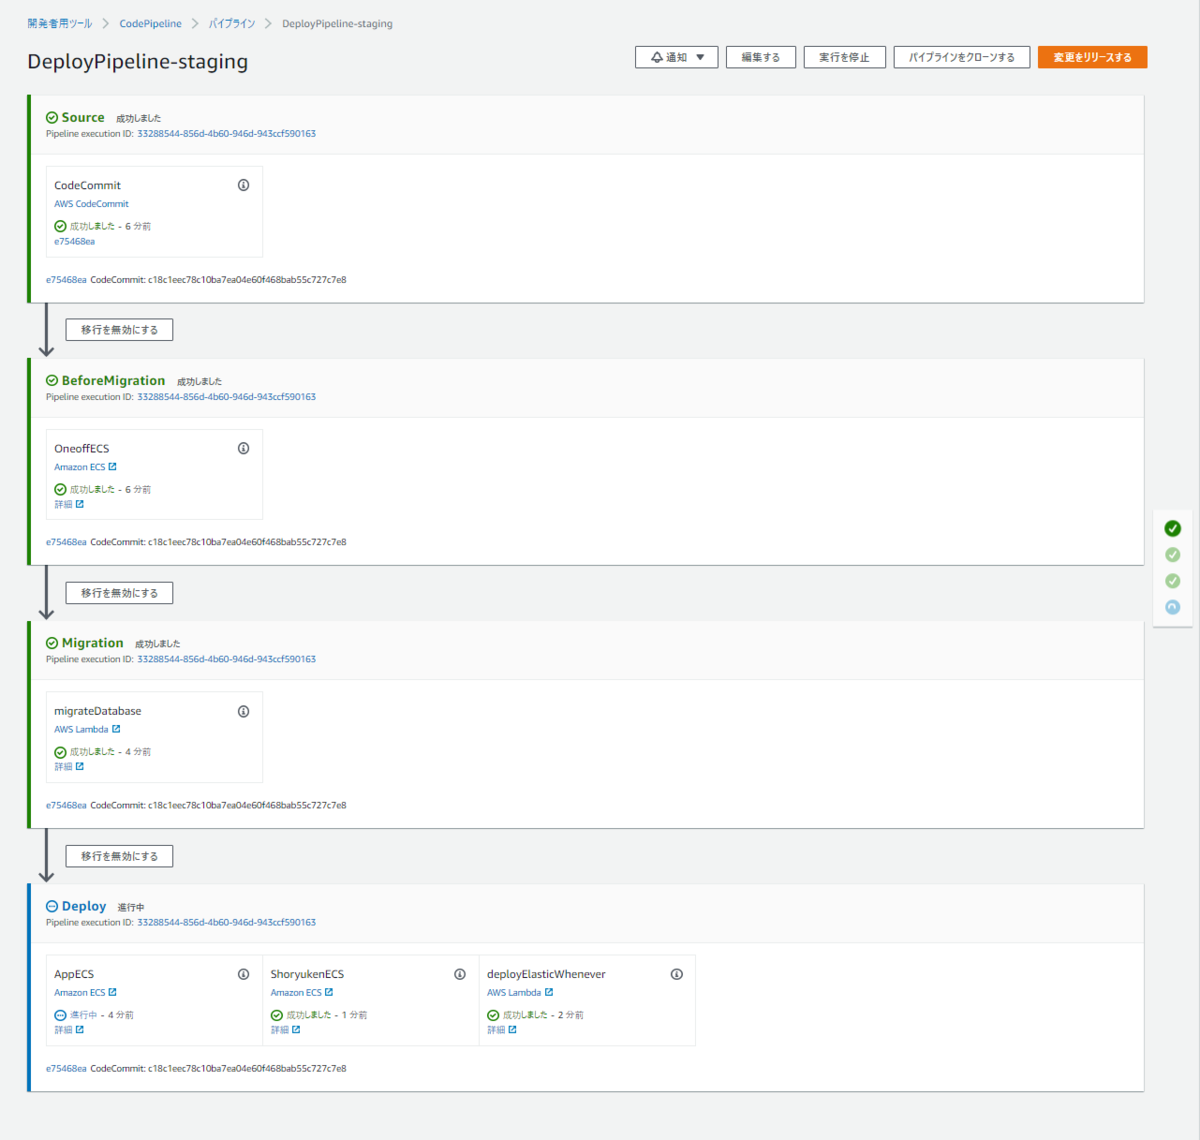Open e75468ea revision link below BeforeMigration card
This screenshot has width=1200, height=1140.
[x=66, y=542]
